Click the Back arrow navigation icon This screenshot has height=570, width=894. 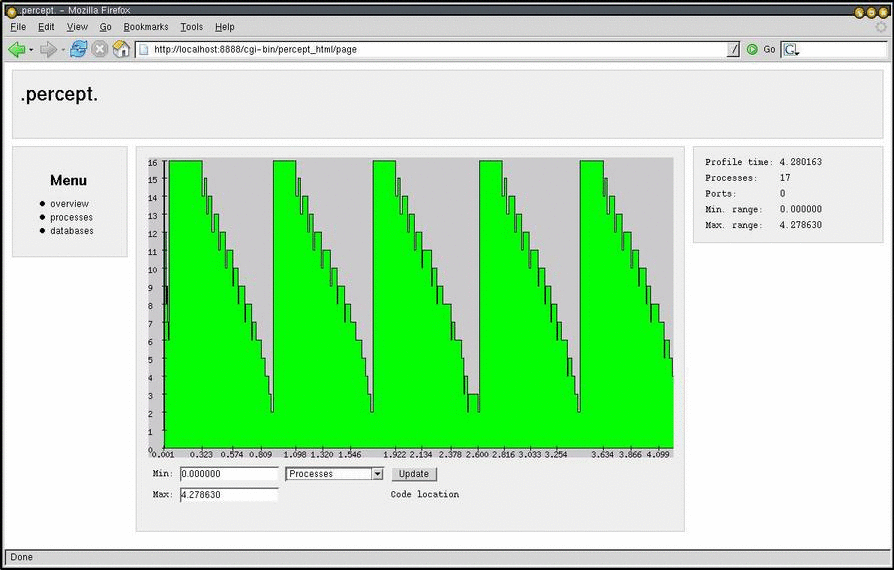click(x=16, y=49)
